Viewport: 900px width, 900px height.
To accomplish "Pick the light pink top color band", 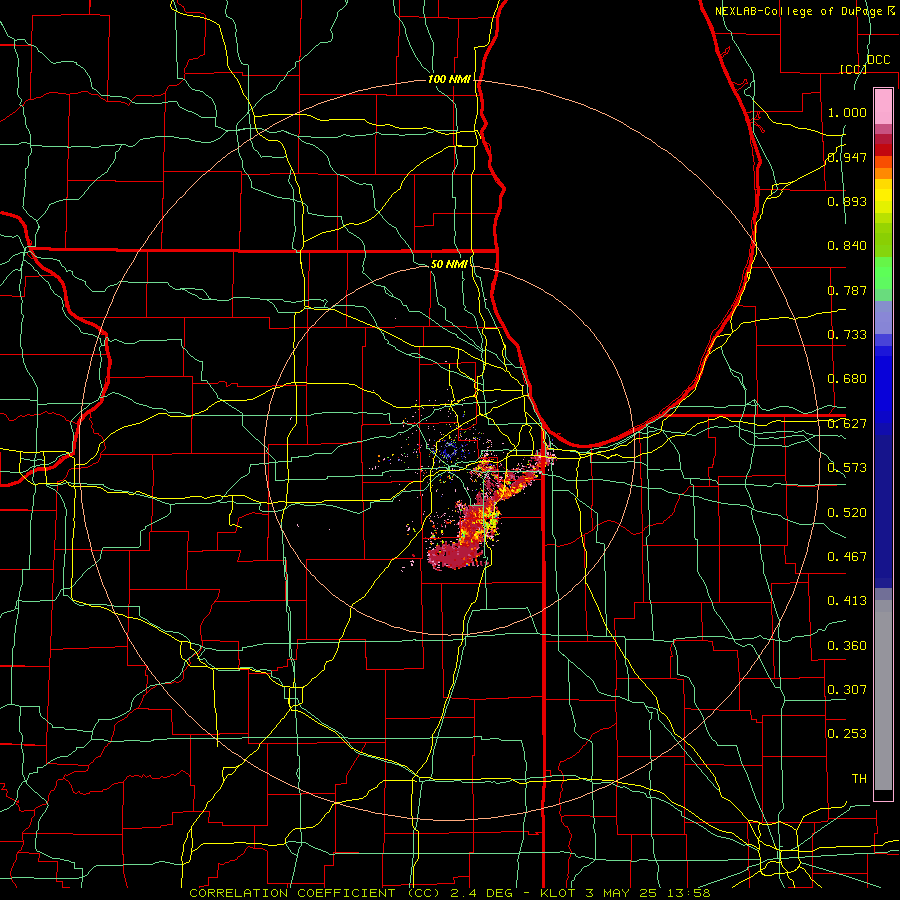I will click(883, 106).
